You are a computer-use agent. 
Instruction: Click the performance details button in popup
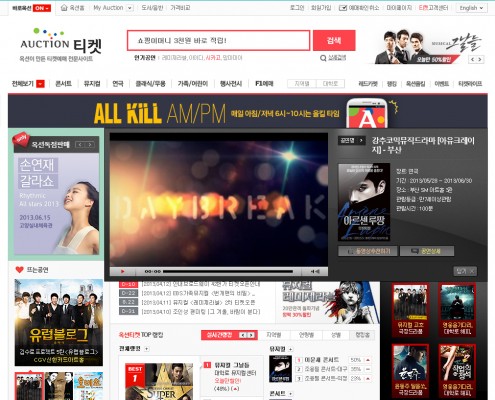pos(427,251)
